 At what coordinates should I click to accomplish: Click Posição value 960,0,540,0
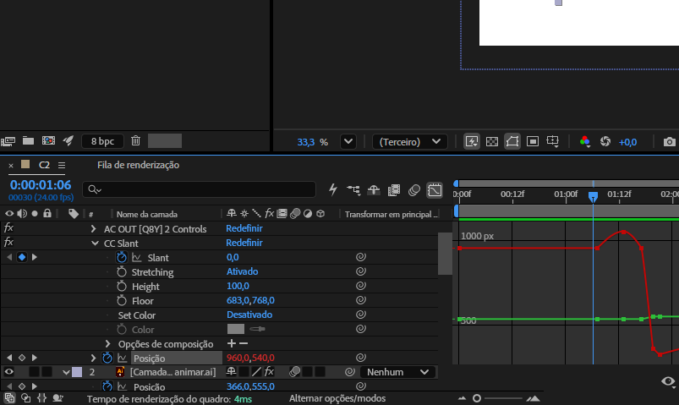tap(250, 358)
